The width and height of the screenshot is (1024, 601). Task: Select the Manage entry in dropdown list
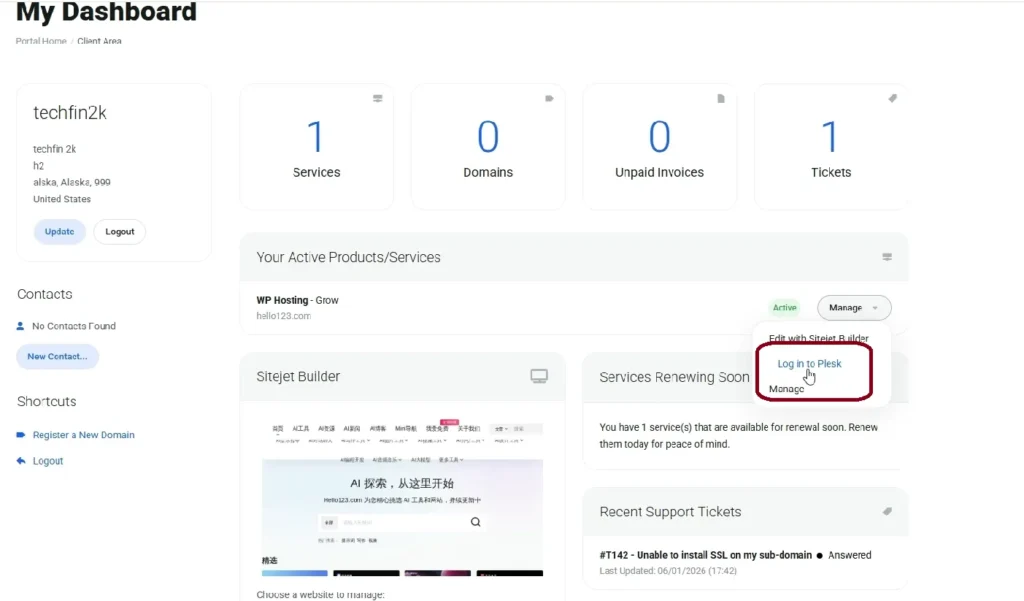(786, 389)
